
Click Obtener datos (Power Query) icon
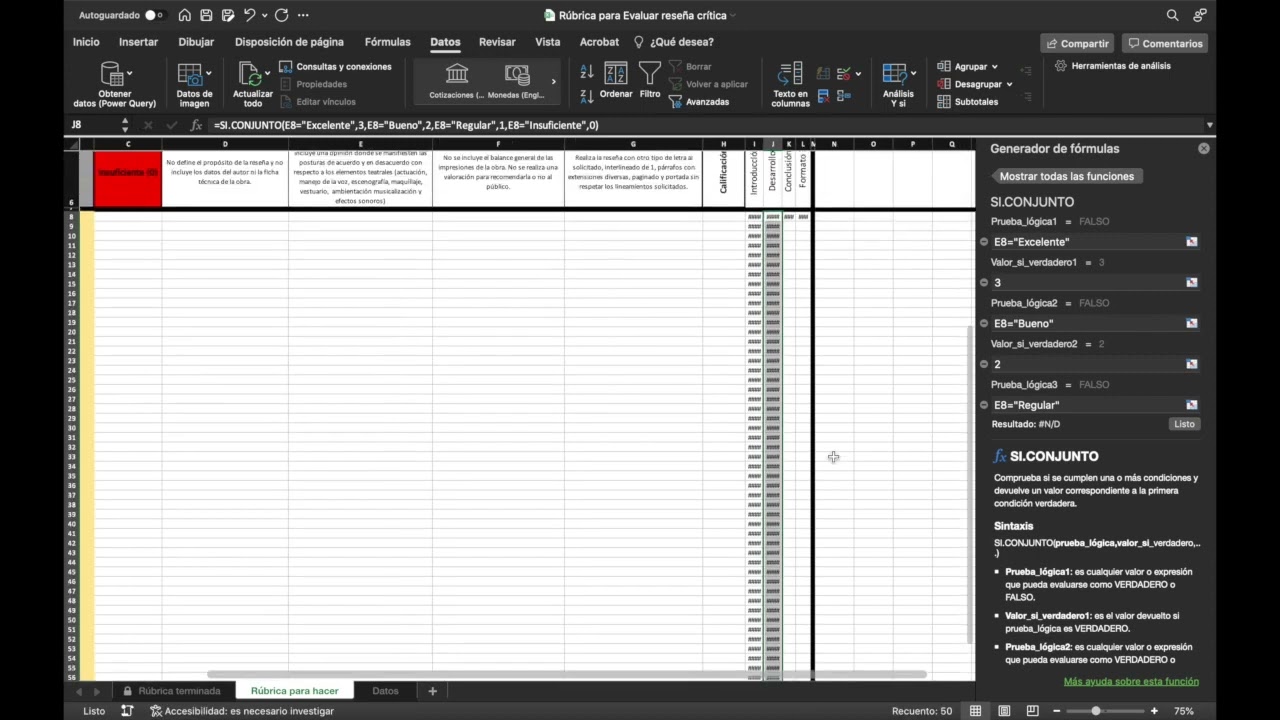pyautogui.click(x=111, y=75)
